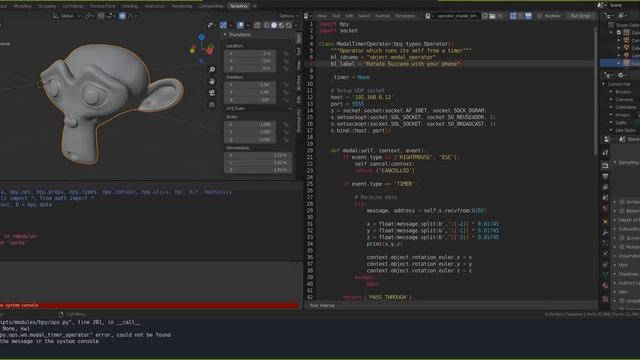Image resolution: width=640 pixels, height=360 pixels.
Task: Switch to the Shading workspace tab
Action: click(130, 6)
